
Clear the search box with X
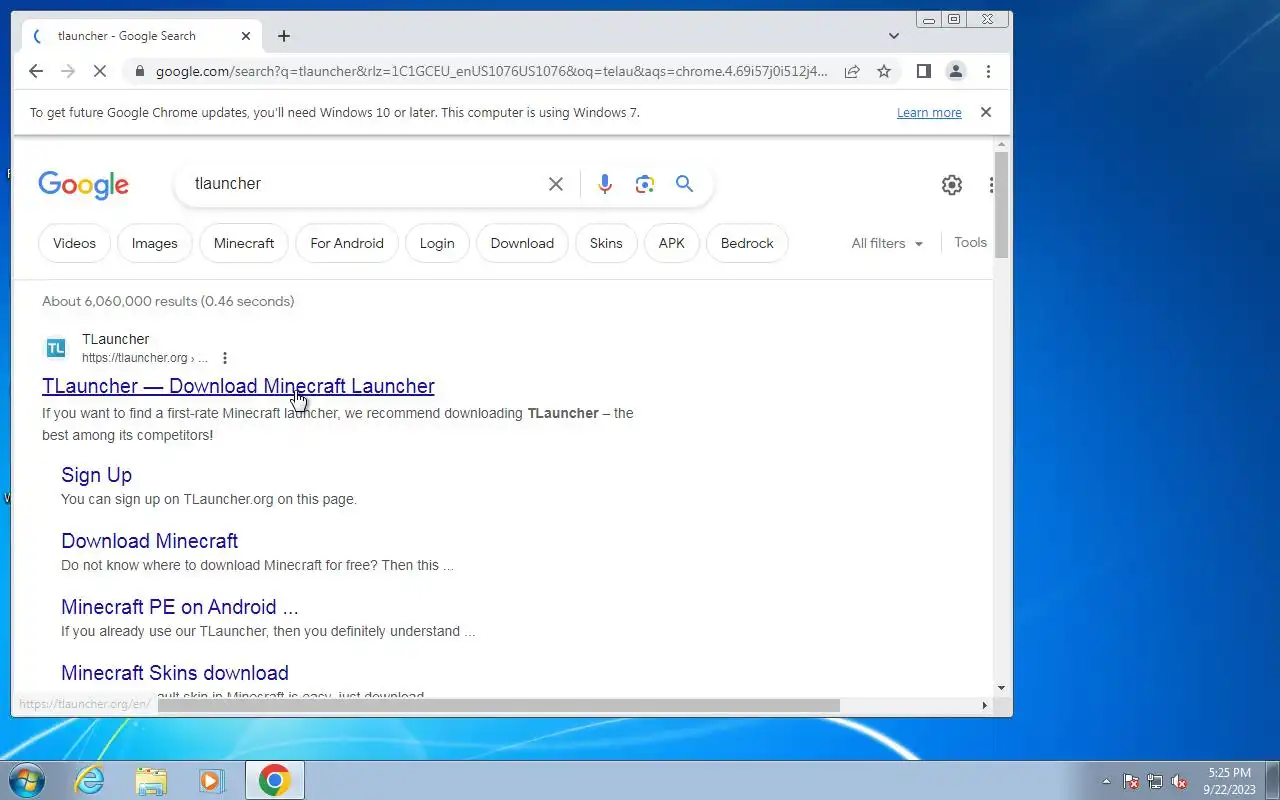556,184
